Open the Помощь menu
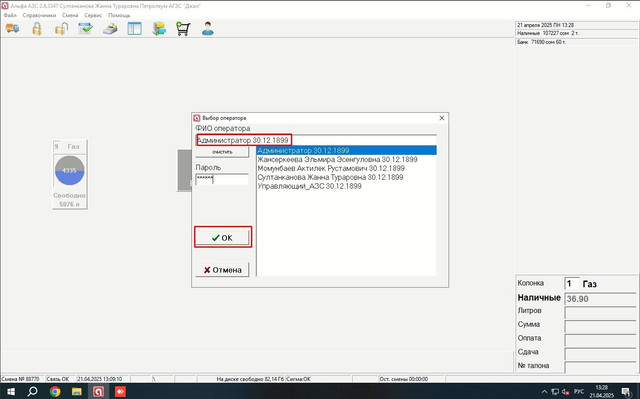This screenshot has height=399, width=640. (x=119, y=15)
